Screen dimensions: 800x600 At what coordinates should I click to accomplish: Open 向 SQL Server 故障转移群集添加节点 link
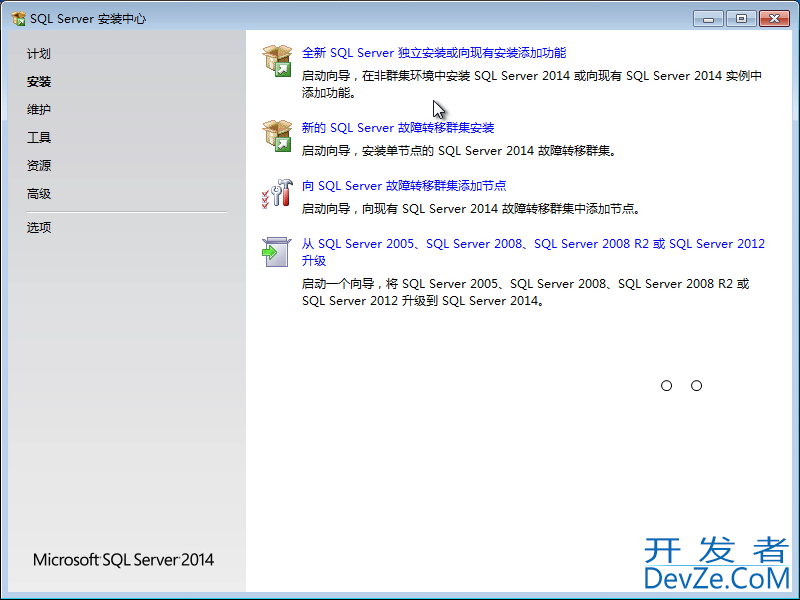[404, 186]
